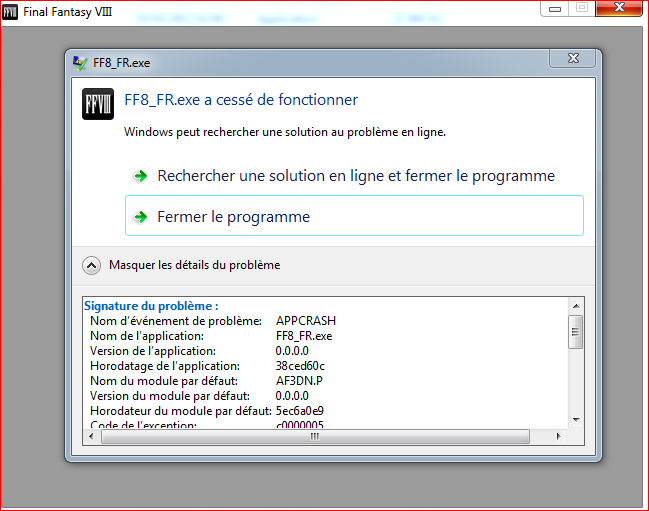Click the Final Fantasy VIII window title icon
This screenshot has width=649, height=511.
coord(10,12)
